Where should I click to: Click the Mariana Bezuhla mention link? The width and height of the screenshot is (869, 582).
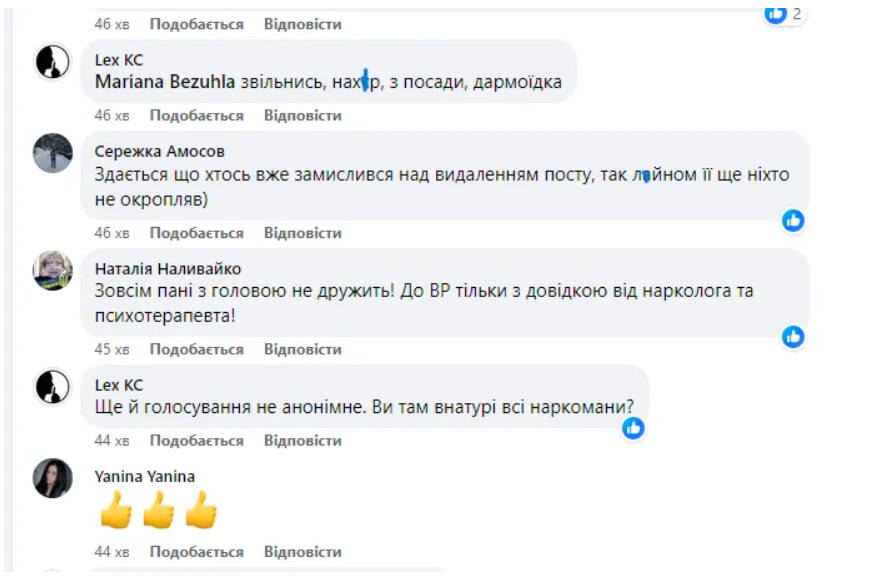coord(165,82)
